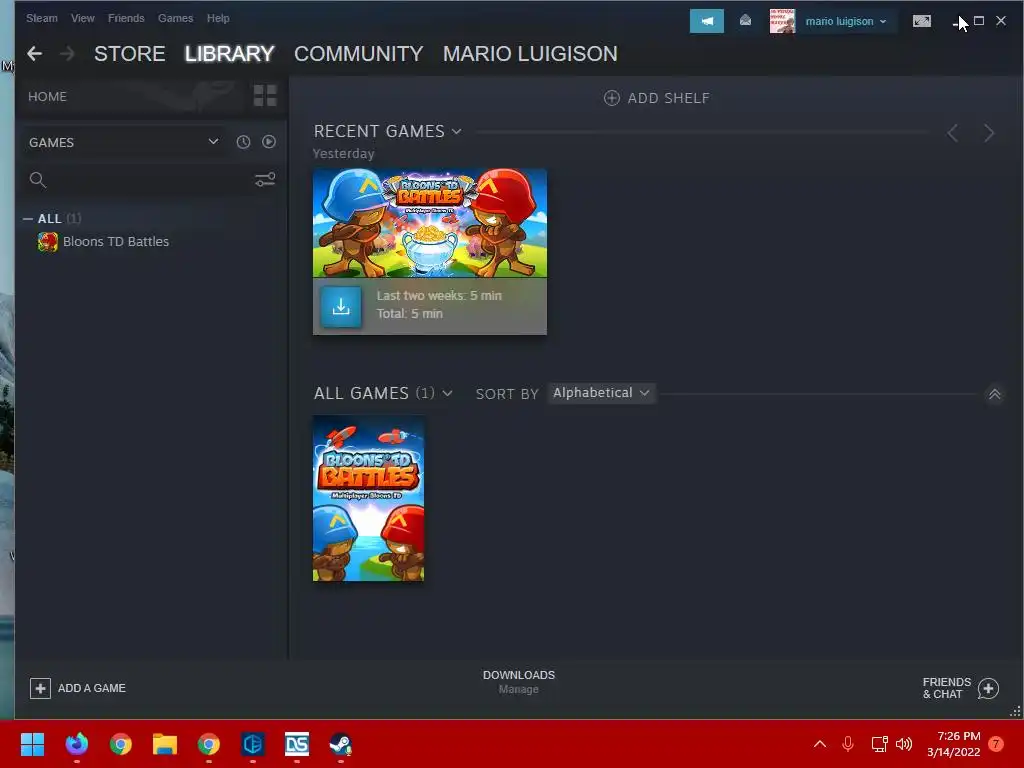Click the forward navigation arrow

coord(67,54)
